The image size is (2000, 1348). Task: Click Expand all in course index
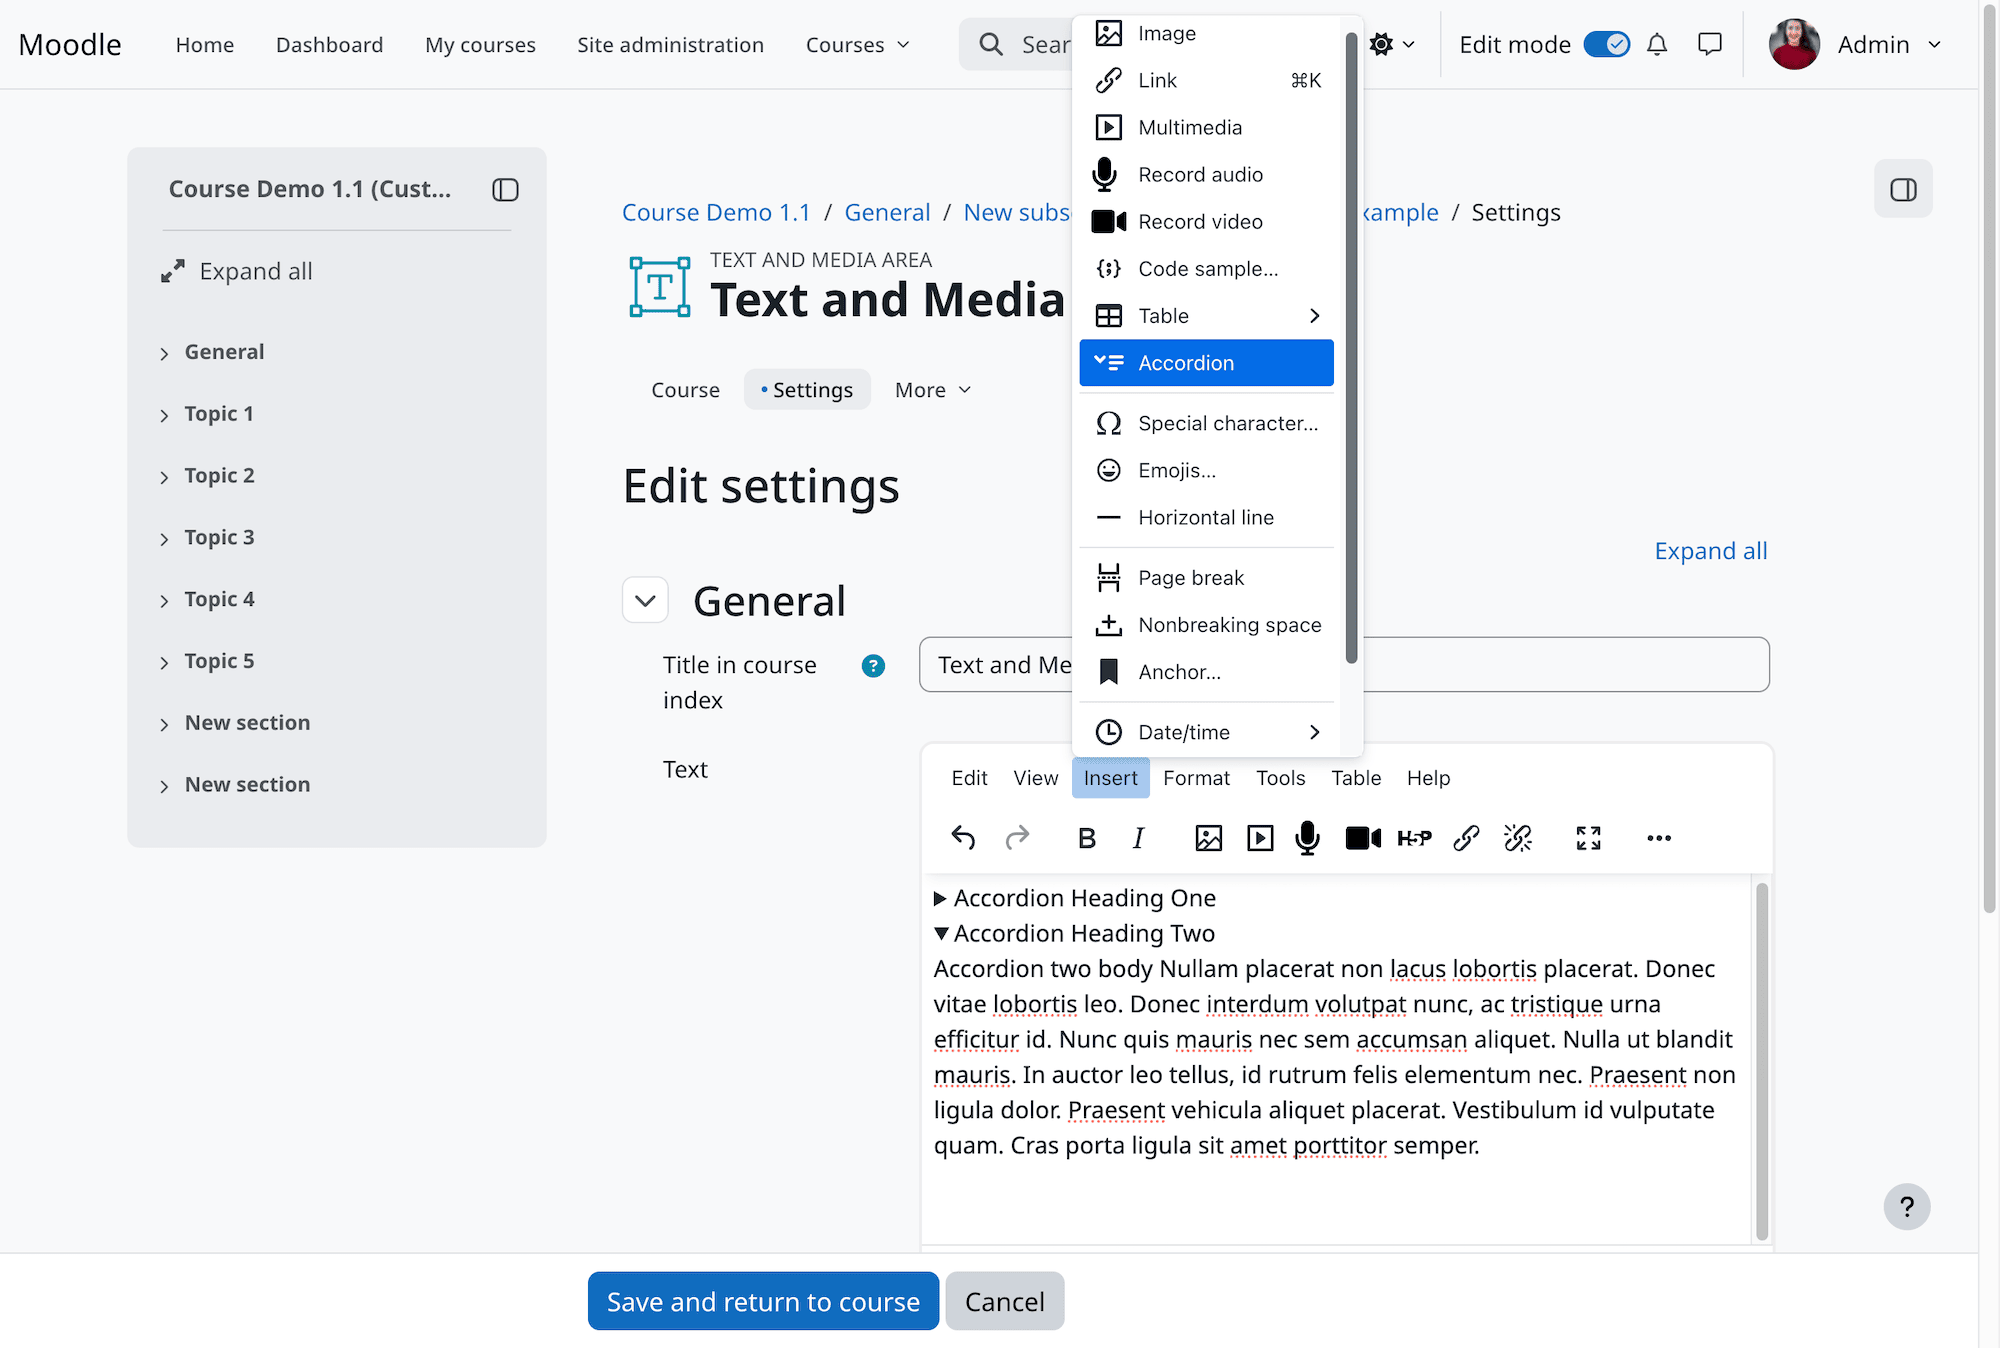pyautogui.click(x=237, y=272)
